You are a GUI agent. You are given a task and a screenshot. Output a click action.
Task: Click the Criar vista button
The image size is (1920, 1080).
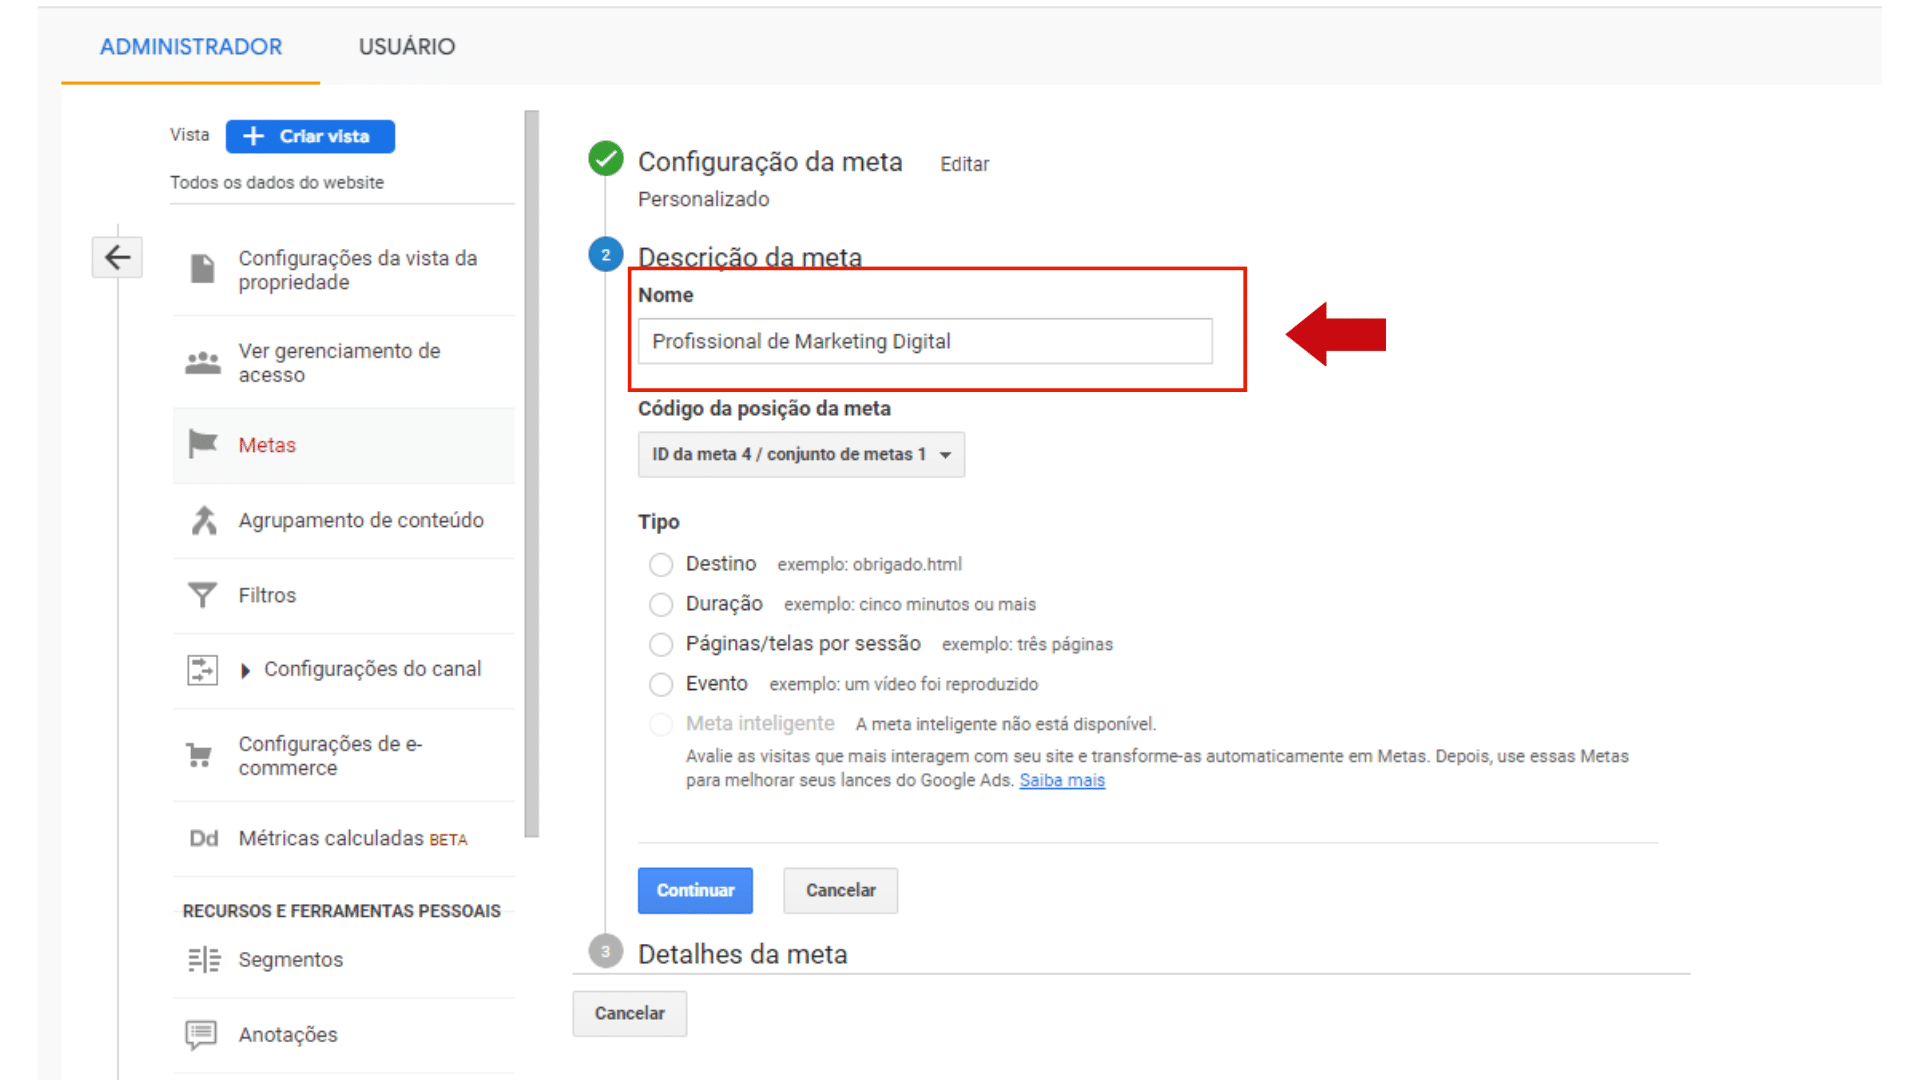click(310, 136)
